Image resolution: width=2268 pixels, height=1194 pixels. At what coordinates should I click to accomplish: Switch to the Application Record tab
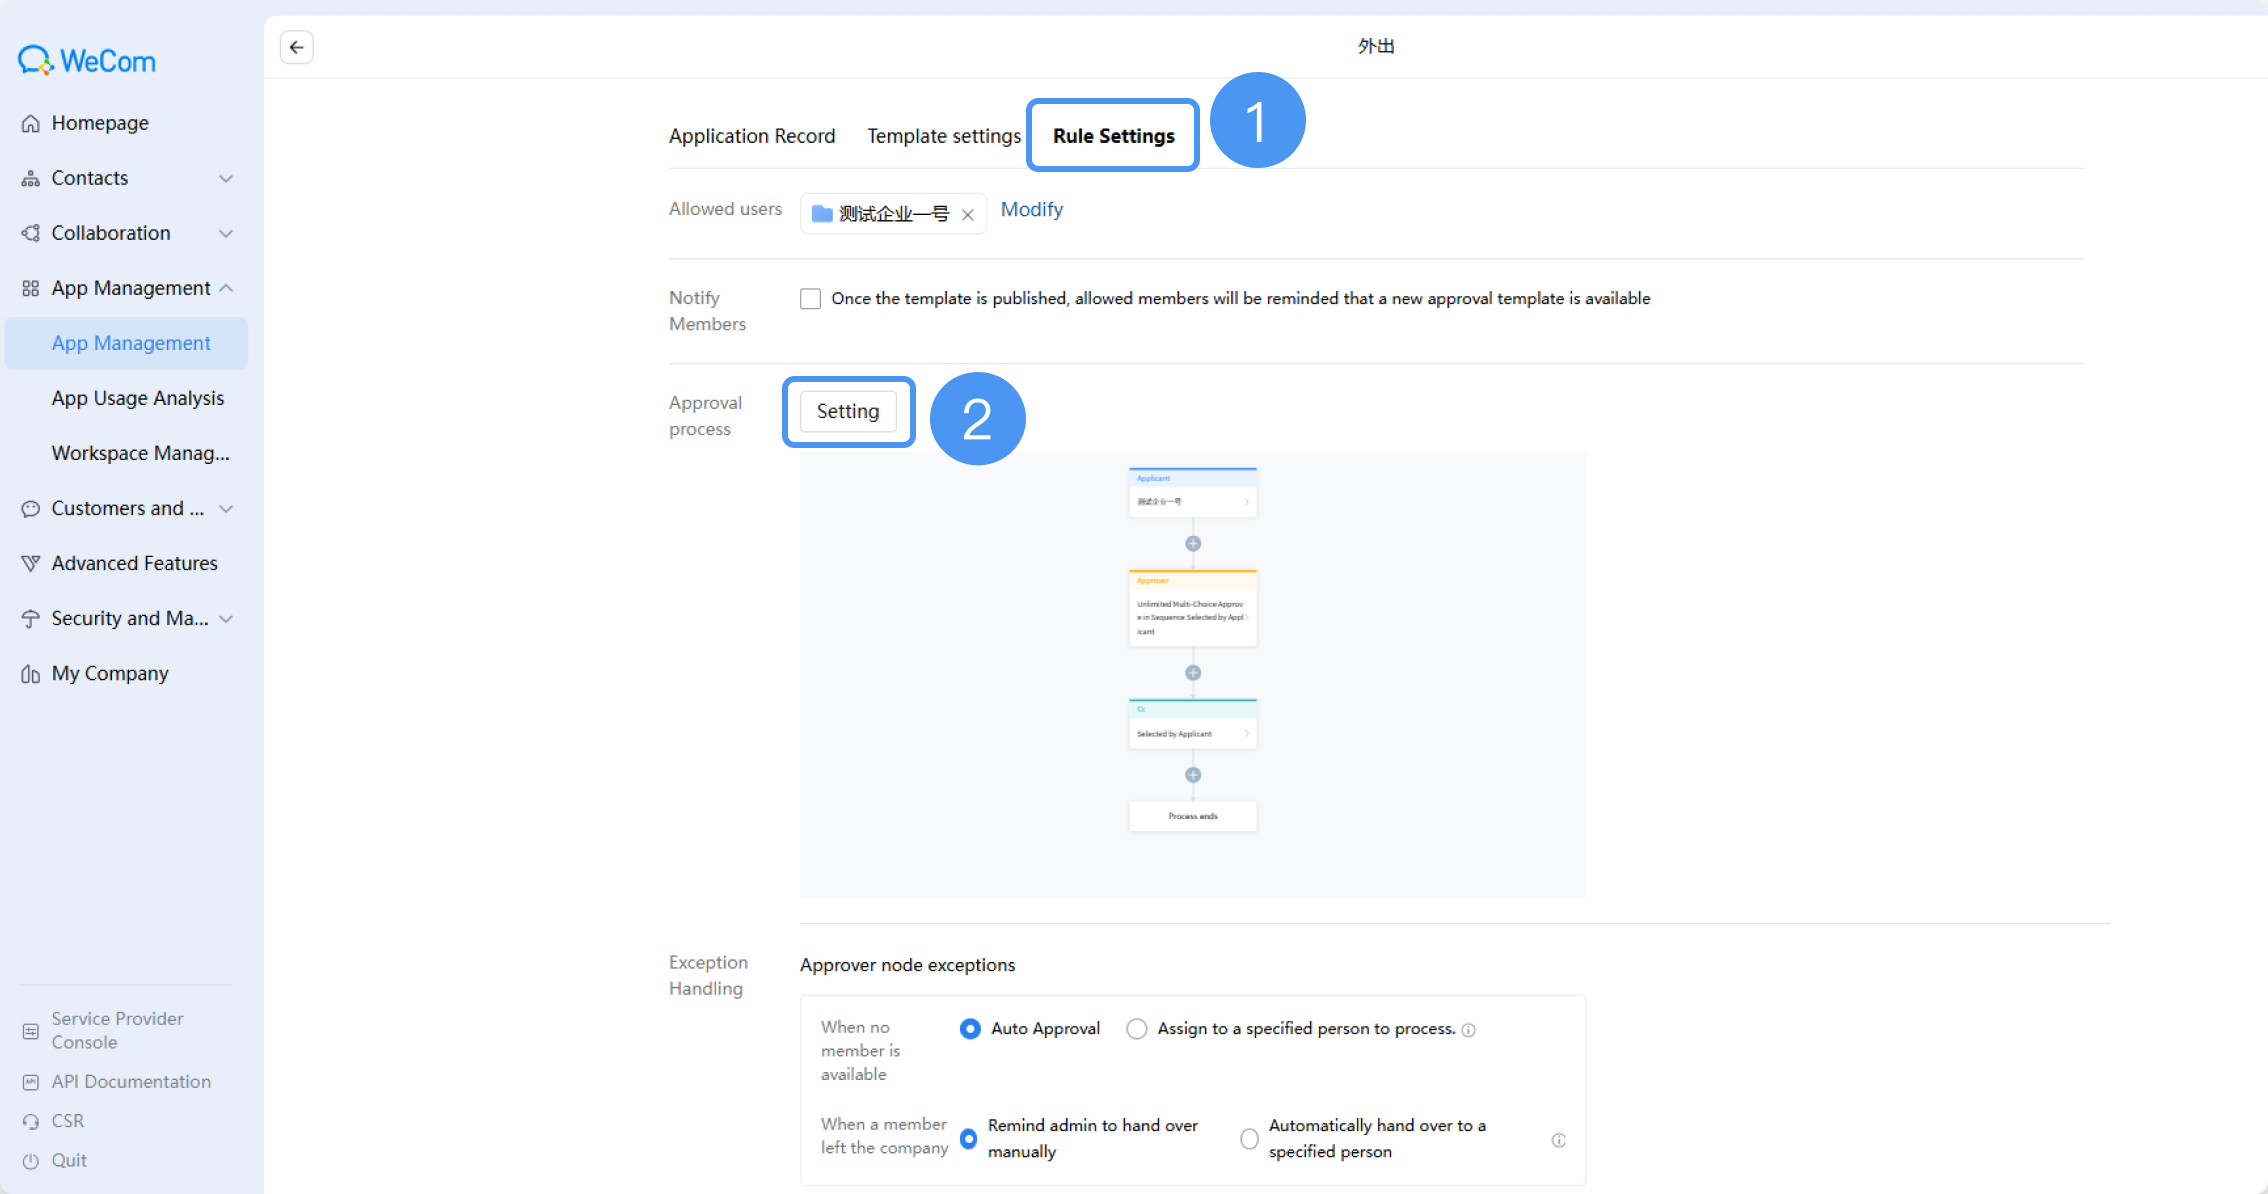tap(752, 136)
